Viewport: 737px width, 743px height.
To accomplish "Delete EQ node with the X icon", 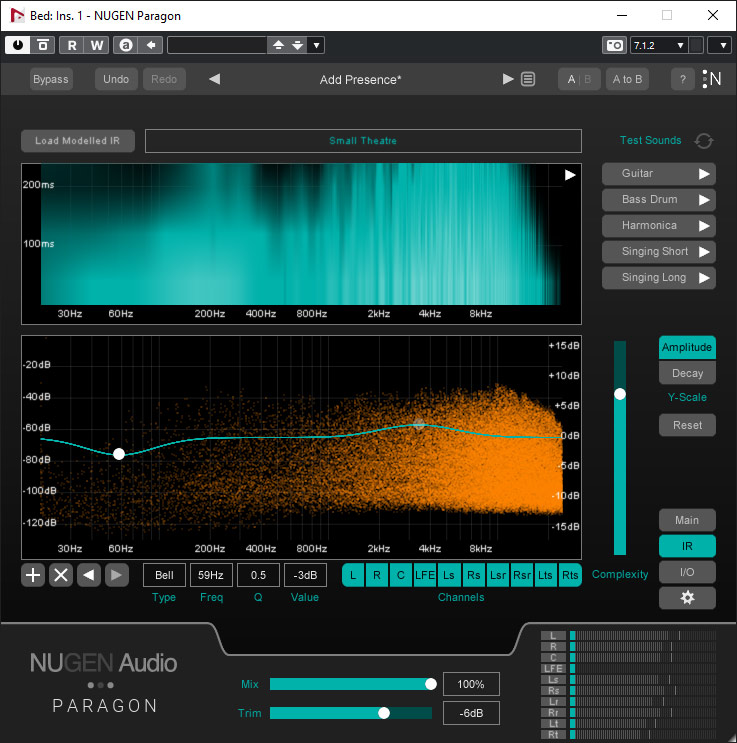I will [x=61, y=575].
